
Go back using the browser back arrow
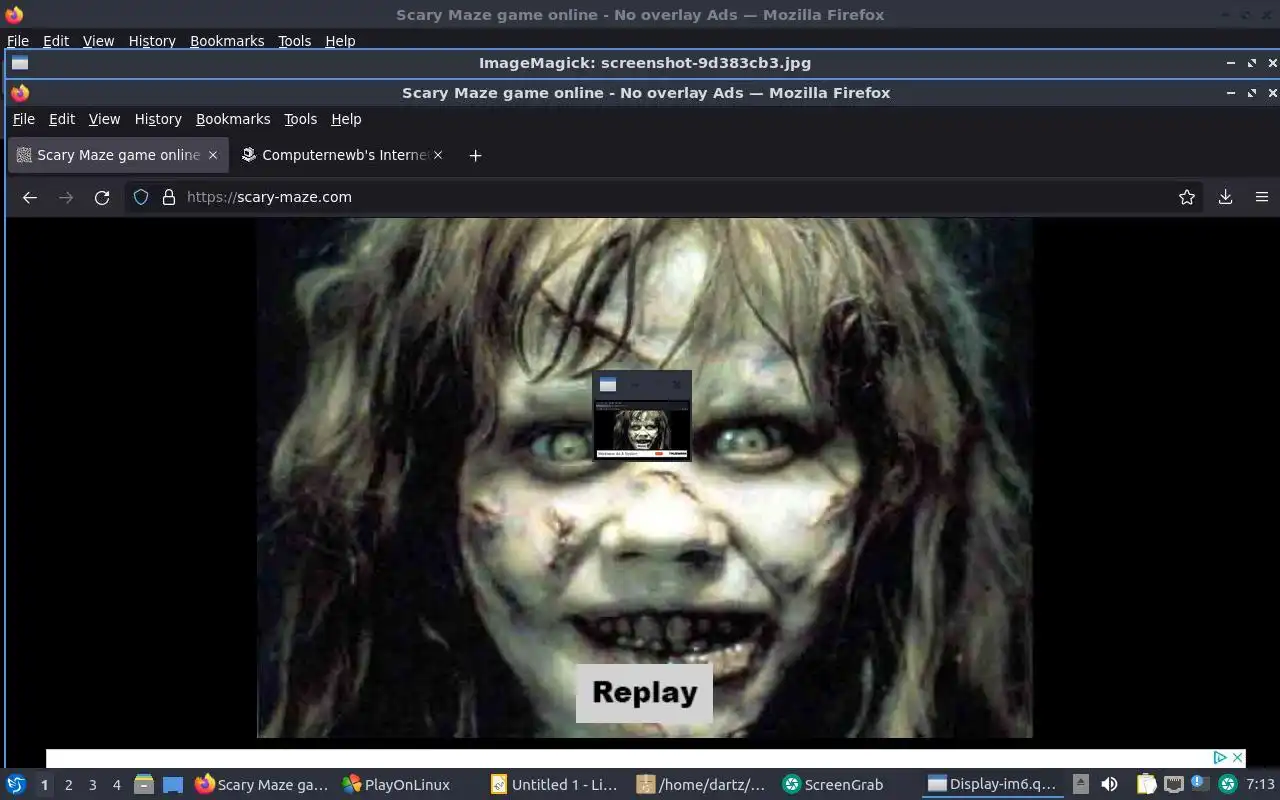click(30, 197)
